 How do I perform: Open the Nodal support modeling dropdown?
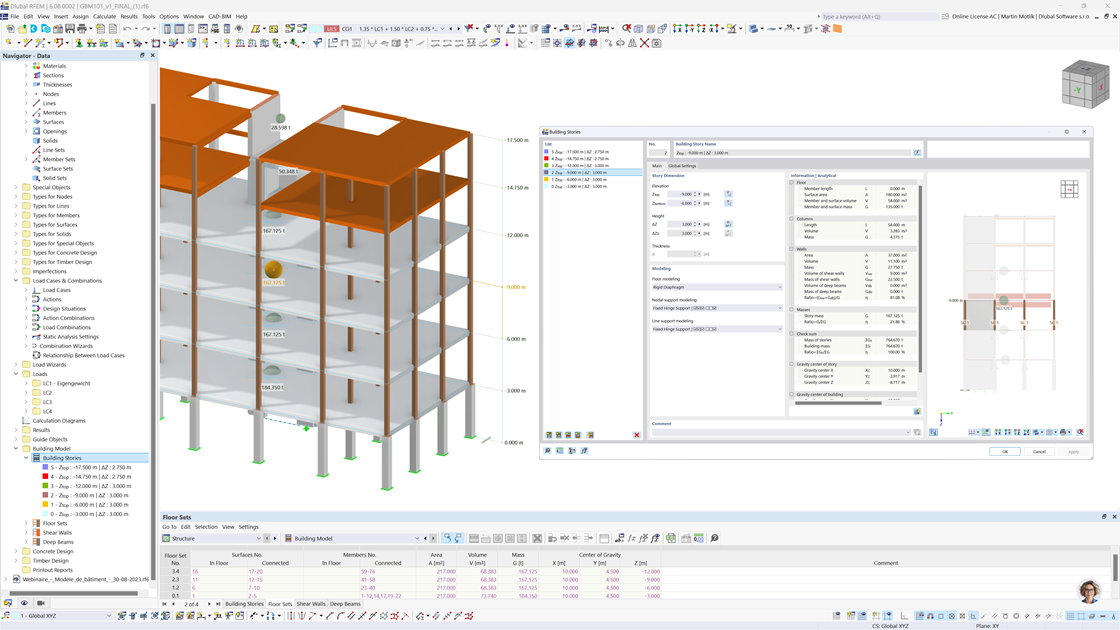pyautogui.click(x=780, y=308)
